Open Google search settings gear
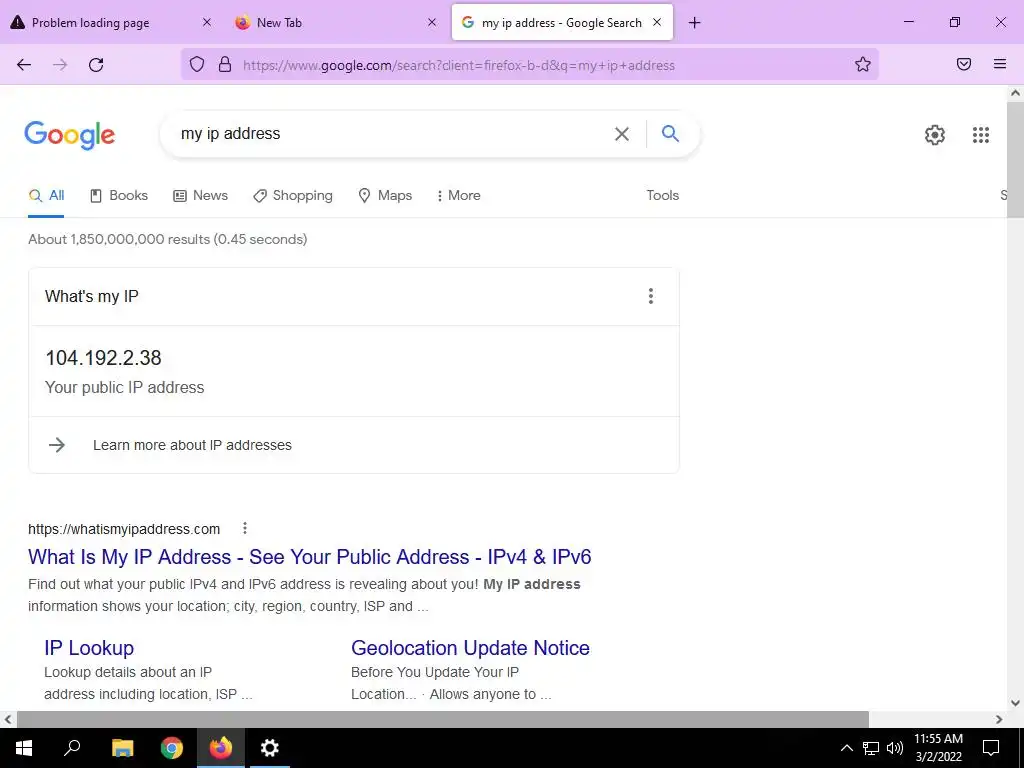 click(935, 135)
